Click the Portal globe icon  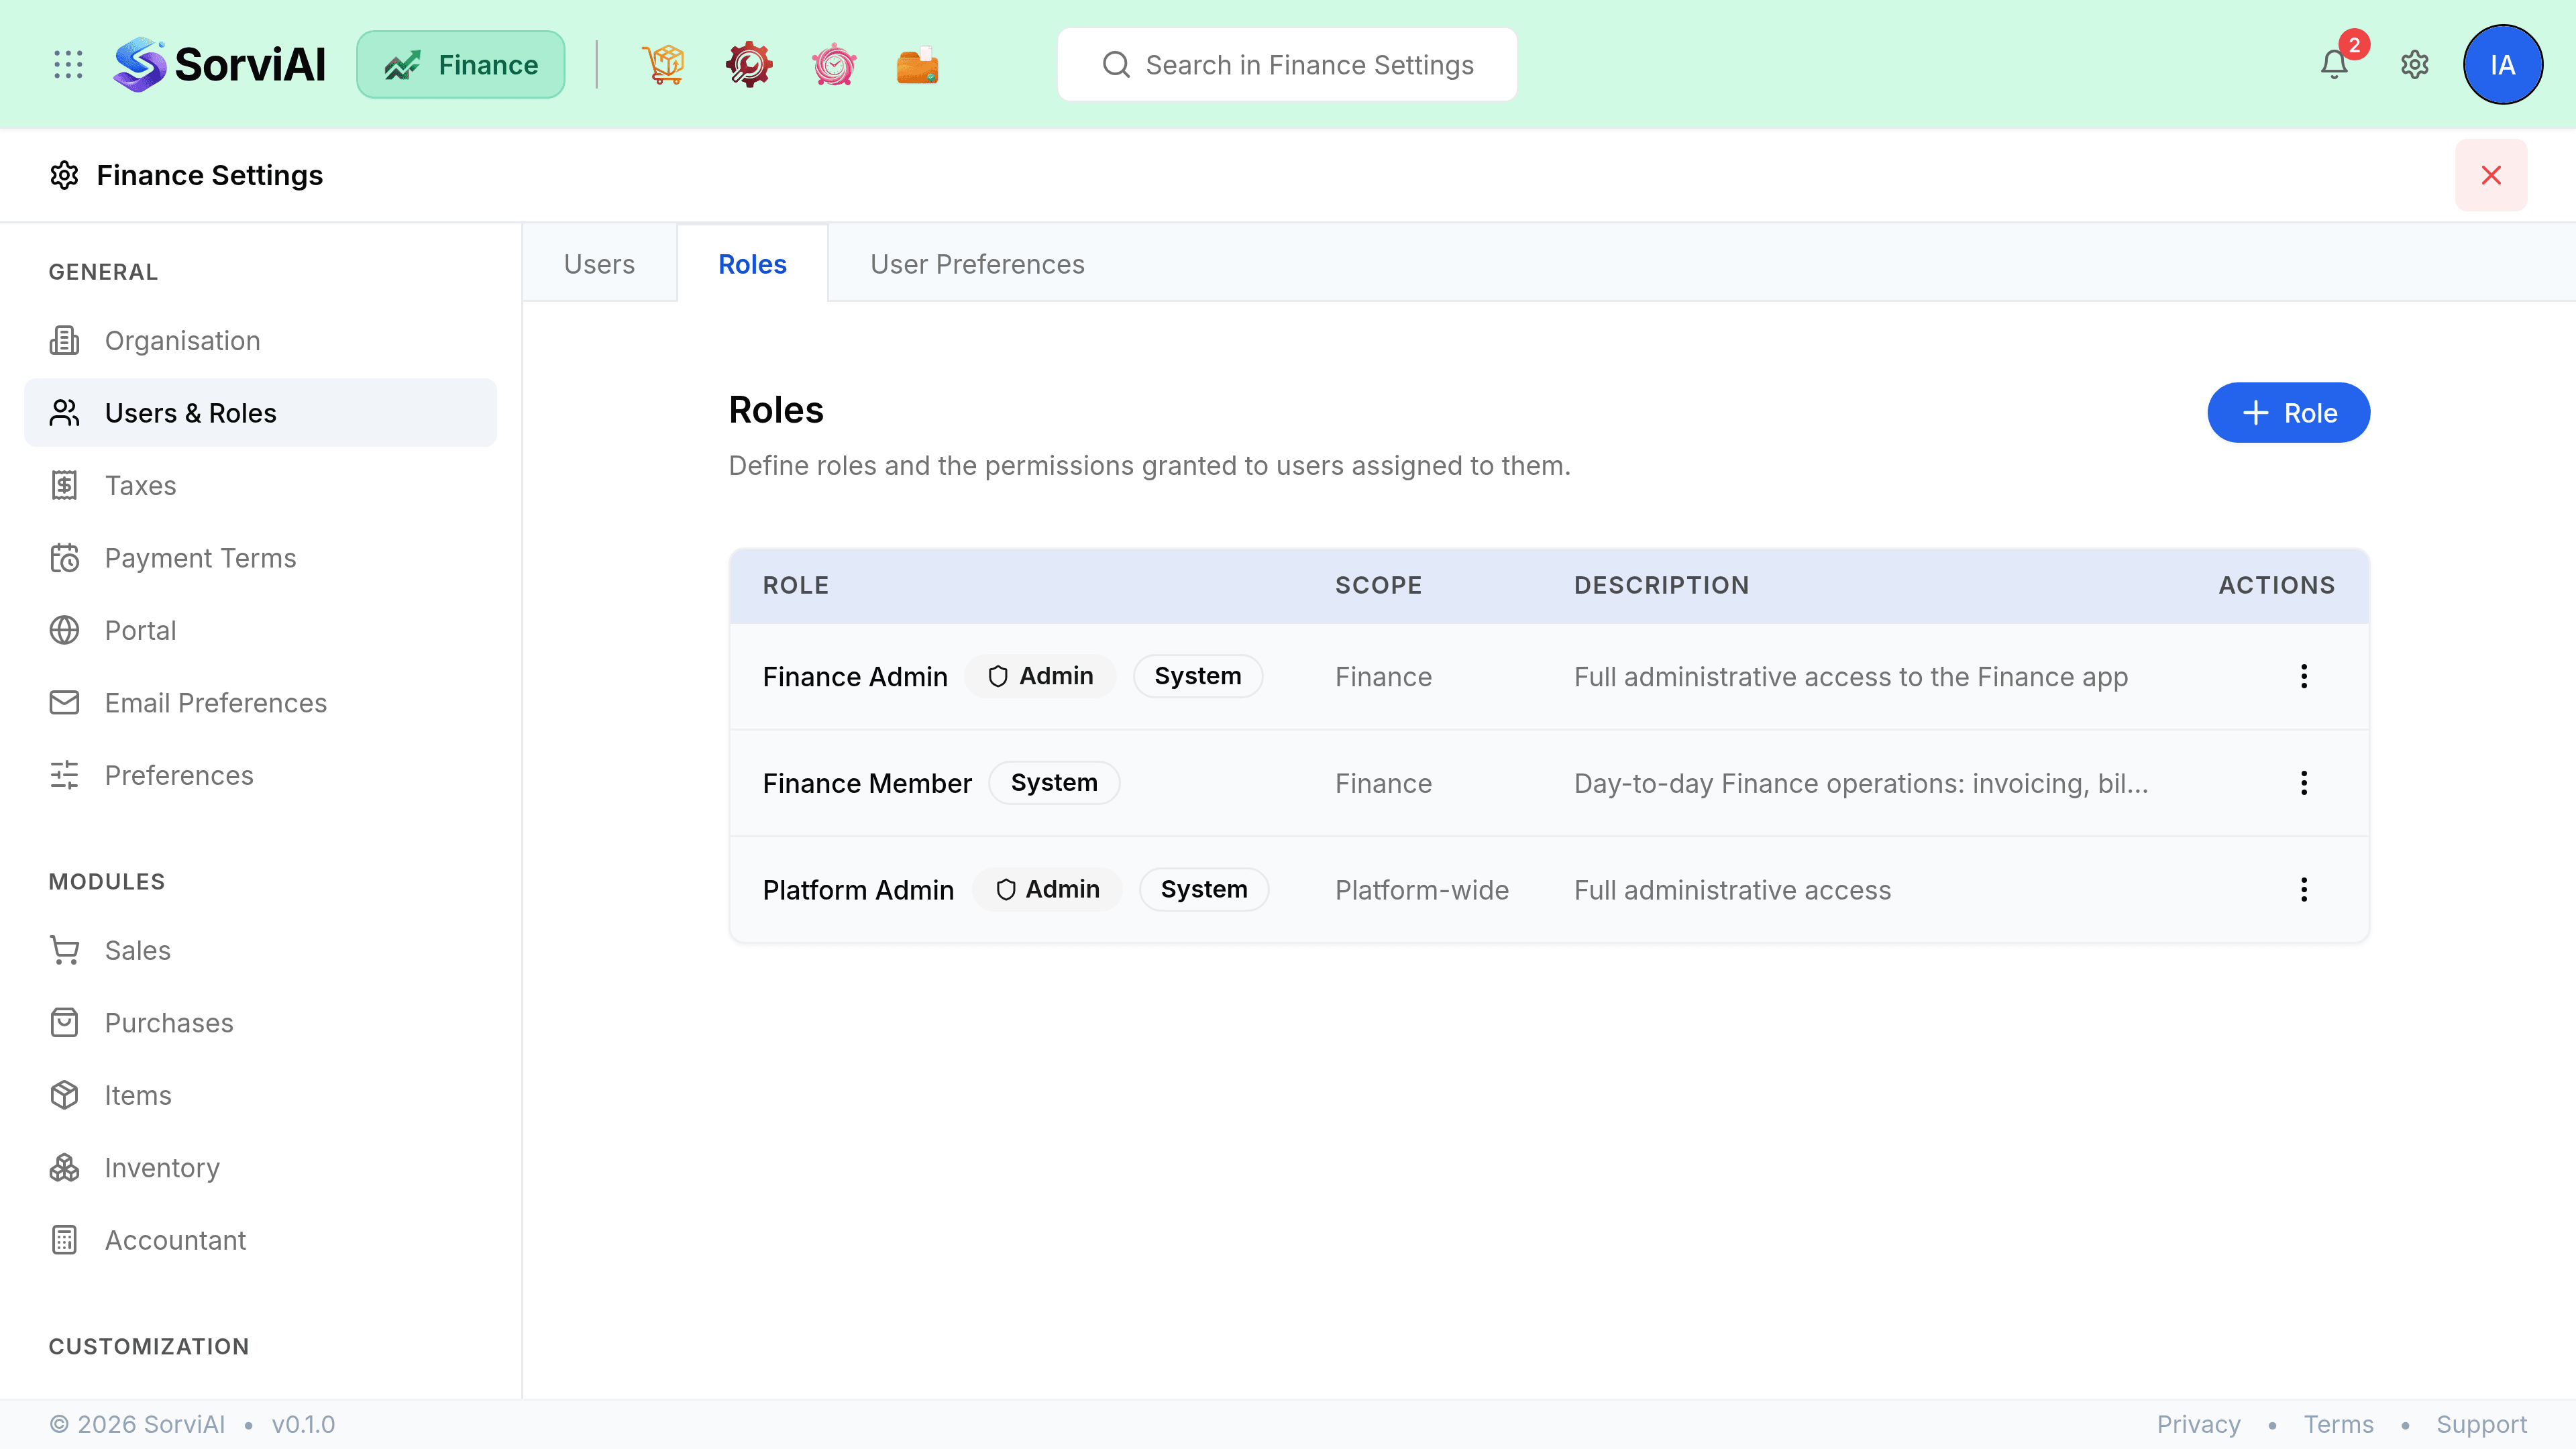click(x=64, y=631)
